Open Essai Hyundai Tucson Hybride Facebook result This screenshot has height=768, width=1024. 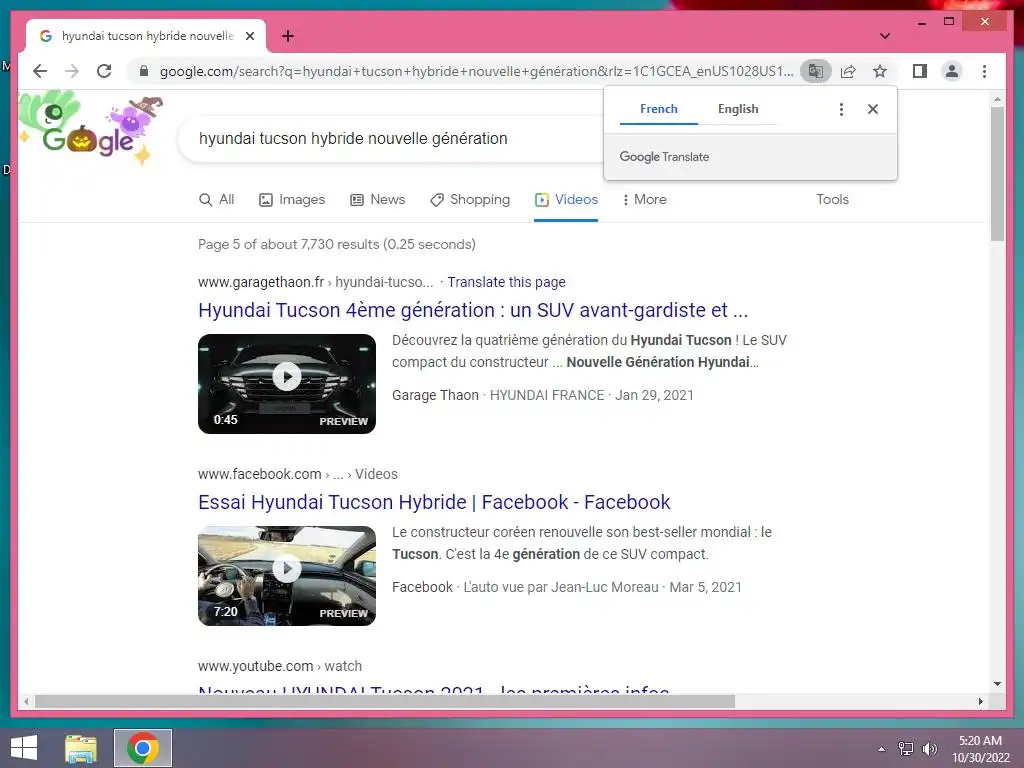pos(434,502)
